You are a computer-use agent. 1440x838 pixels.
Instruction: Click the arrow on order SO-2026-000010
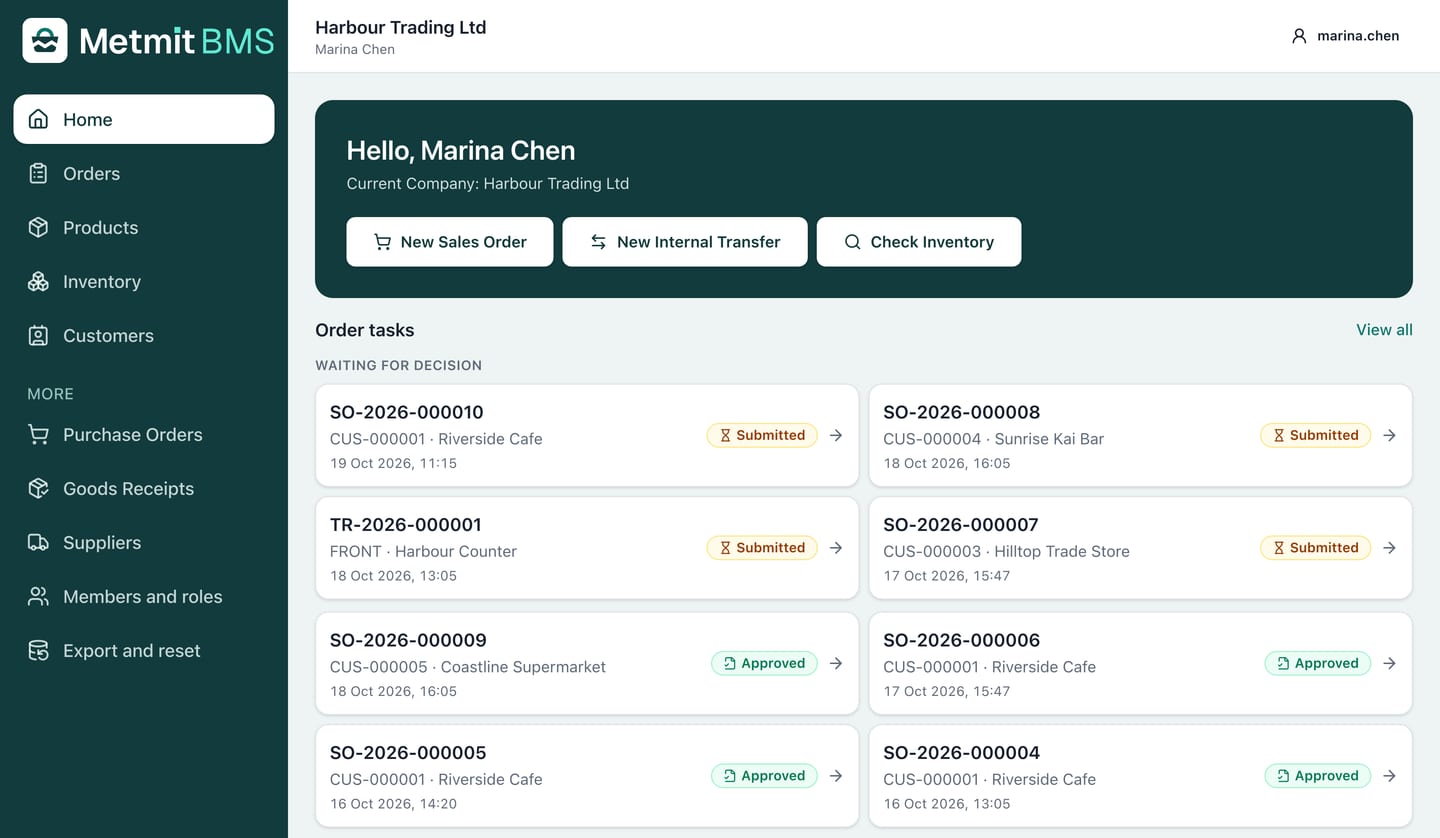point(836,435)
